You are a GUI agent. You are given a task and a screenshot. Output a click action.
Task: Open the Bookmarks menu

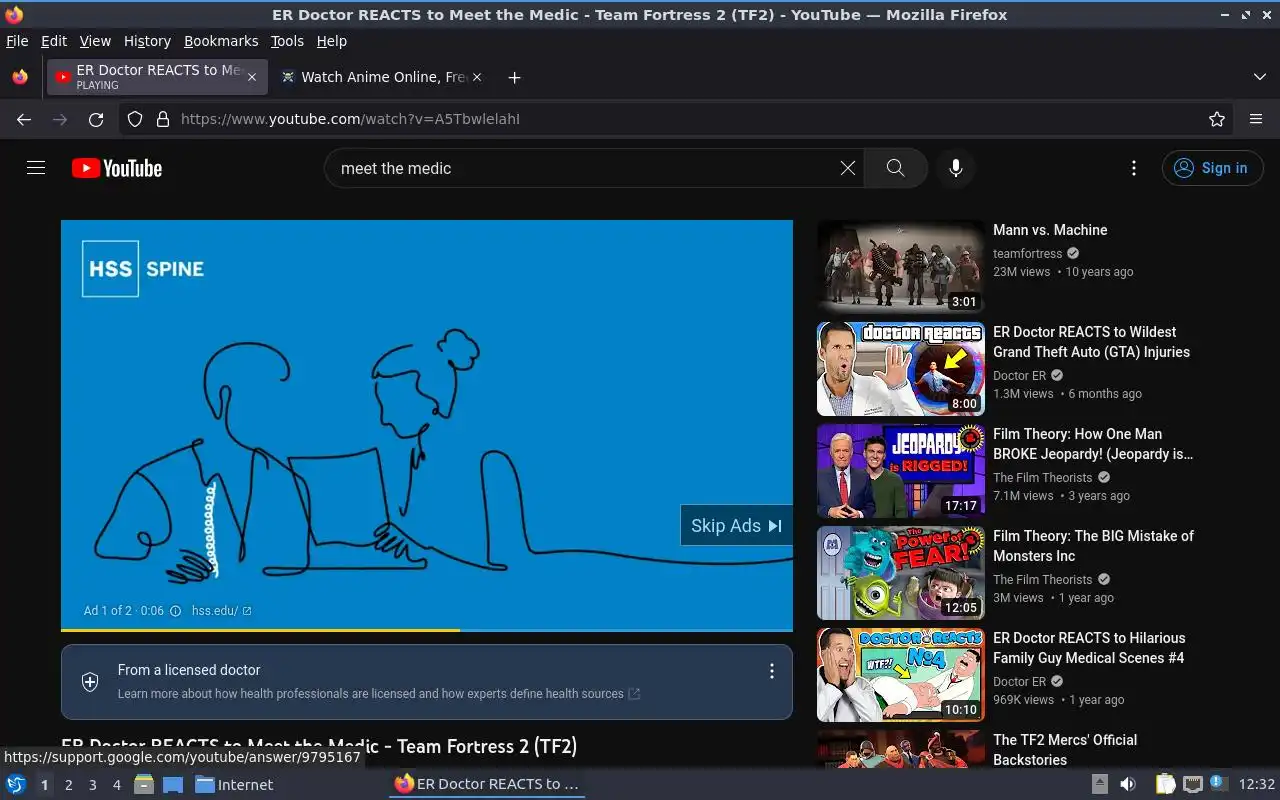tap(221, 41)
